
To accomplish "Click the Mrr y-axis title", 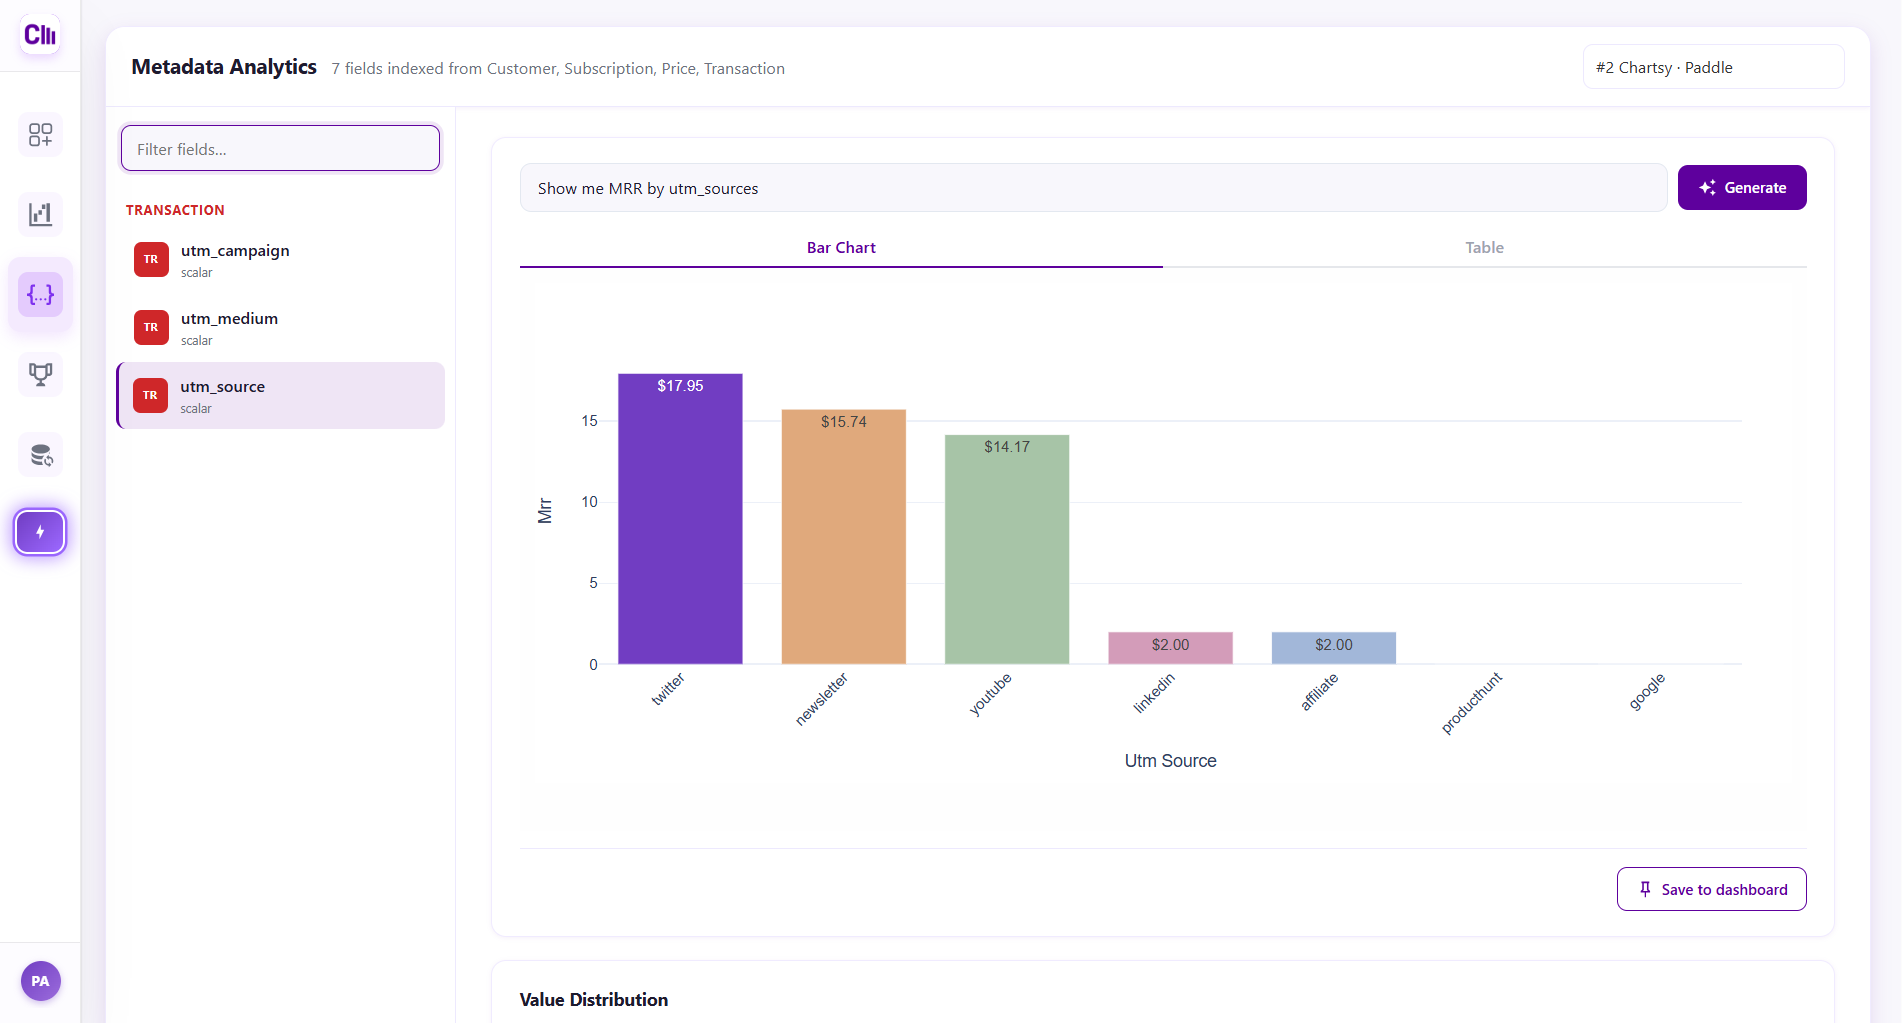I will point(545,511).
